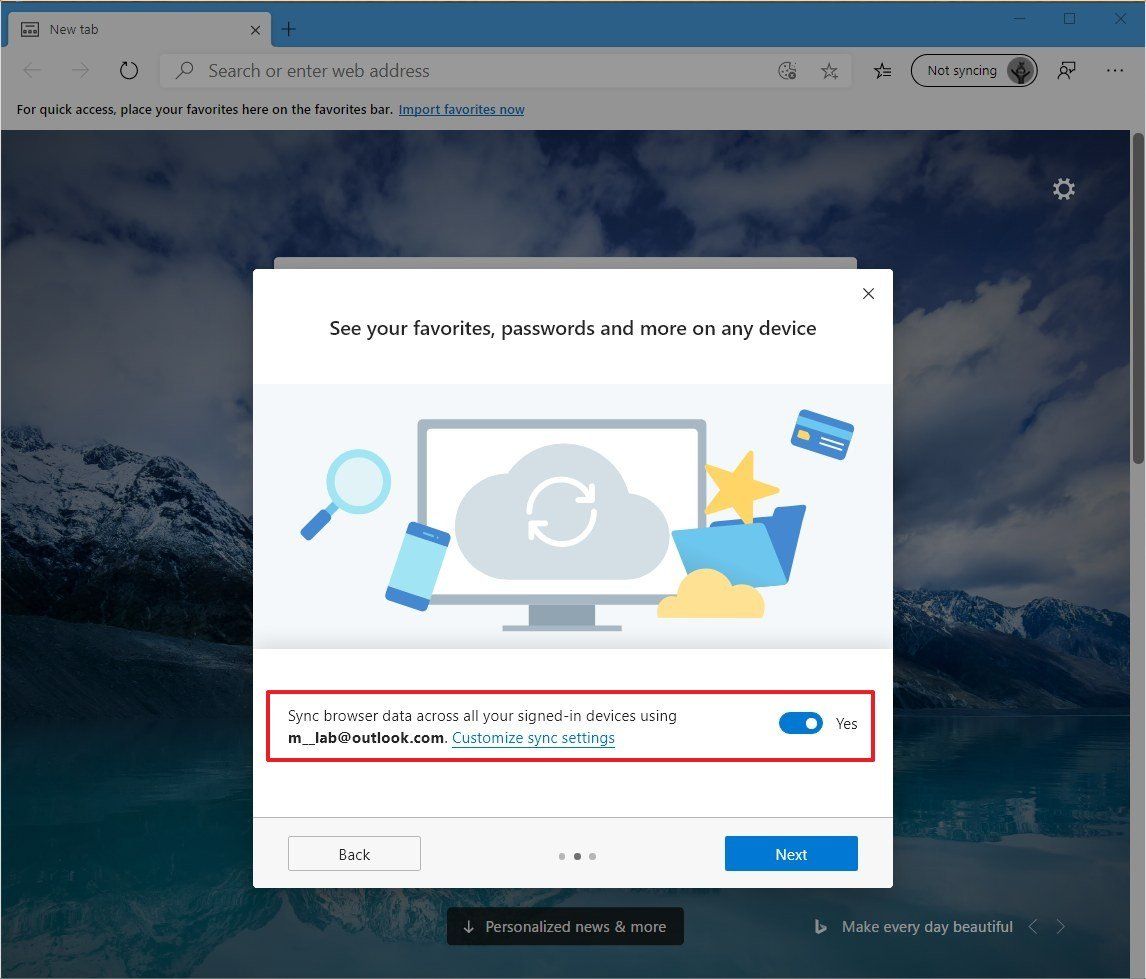Click the Import favorites now link

coord(461,109)
